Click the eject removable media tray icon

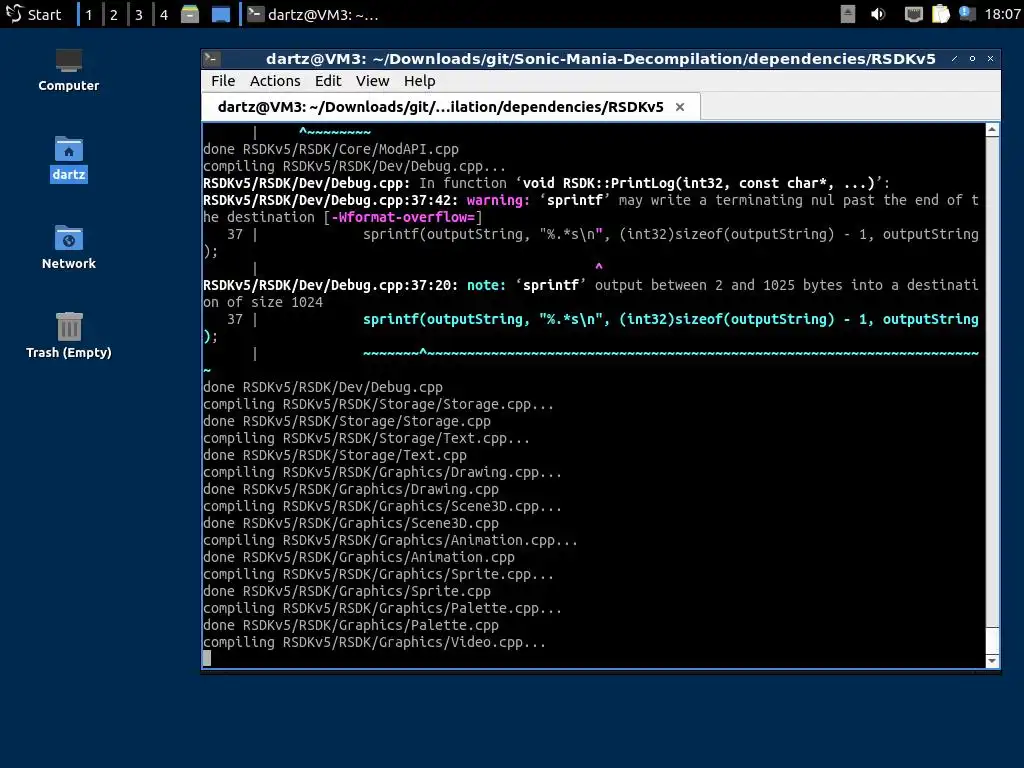(848, 14)
